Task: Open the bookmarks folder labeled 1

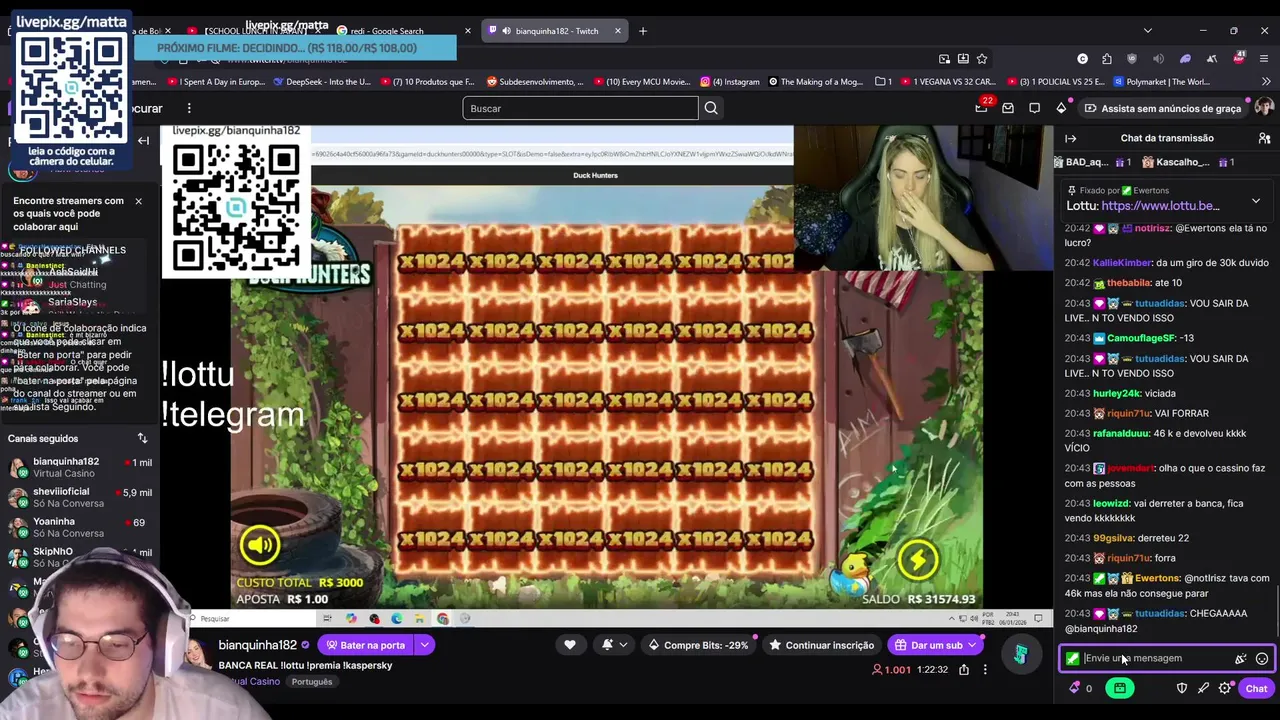Action: click(x=883, y=82)
